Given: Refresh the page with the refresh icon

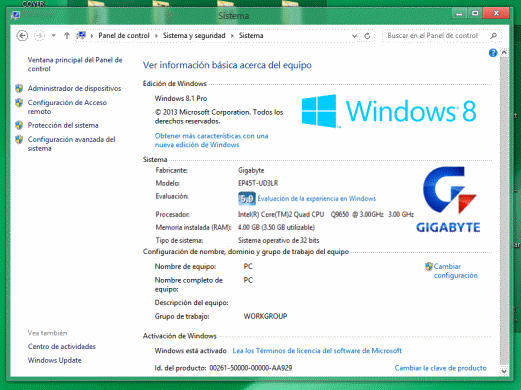Looking at the screenshot, I should (x=367, y=36).
